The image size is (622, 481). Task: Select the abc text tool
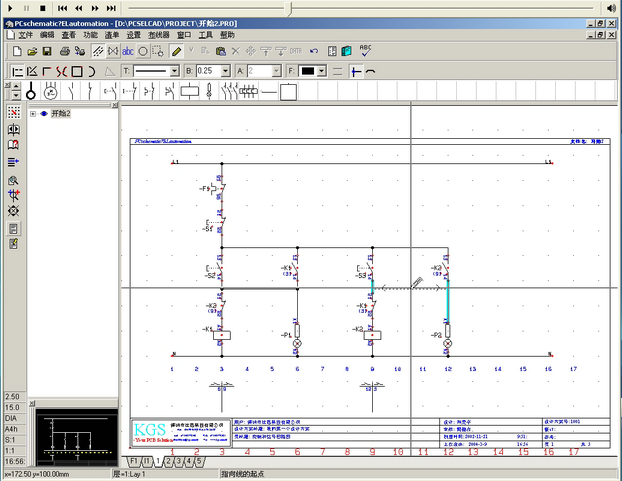(127, 50)
